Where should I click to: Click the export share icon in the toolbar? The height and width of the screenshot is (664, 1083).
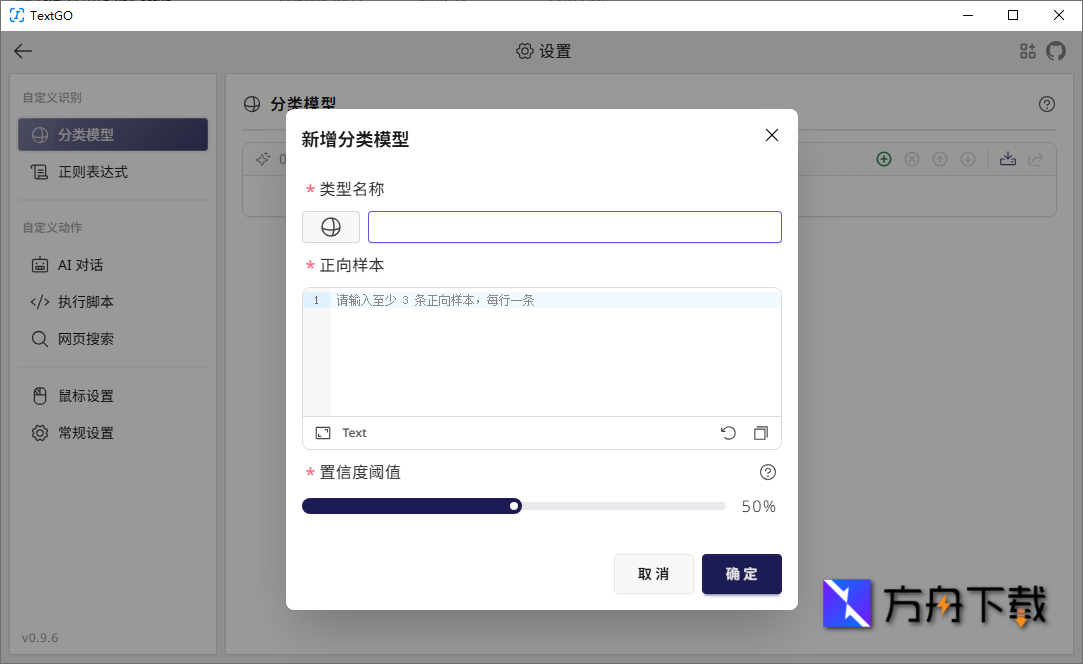tap(1036, 158)
